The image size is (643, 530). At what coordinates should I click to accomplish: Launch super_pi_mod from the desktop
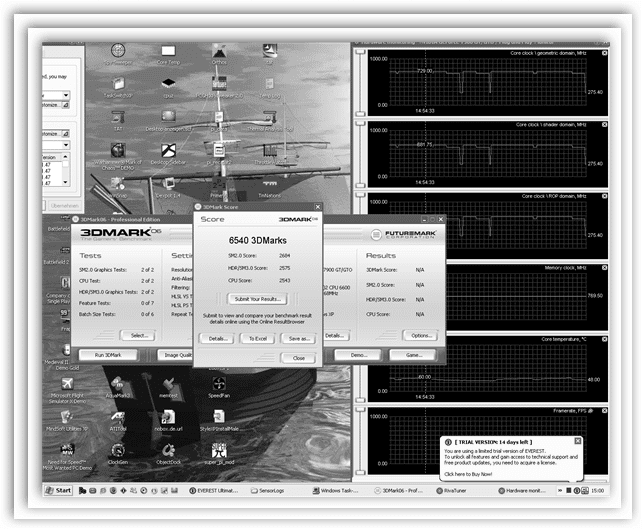(219, 454)
